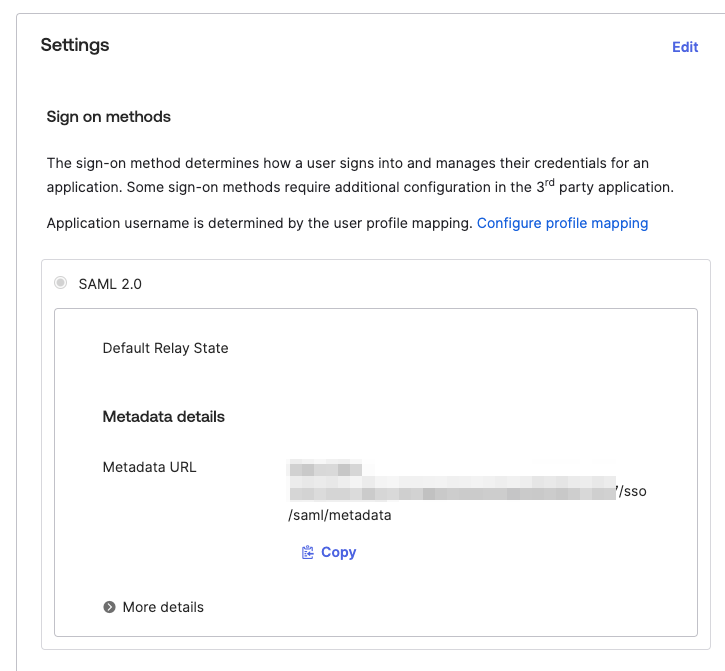
Task: Click the Metadata URL label
Action: click(149, 467)
